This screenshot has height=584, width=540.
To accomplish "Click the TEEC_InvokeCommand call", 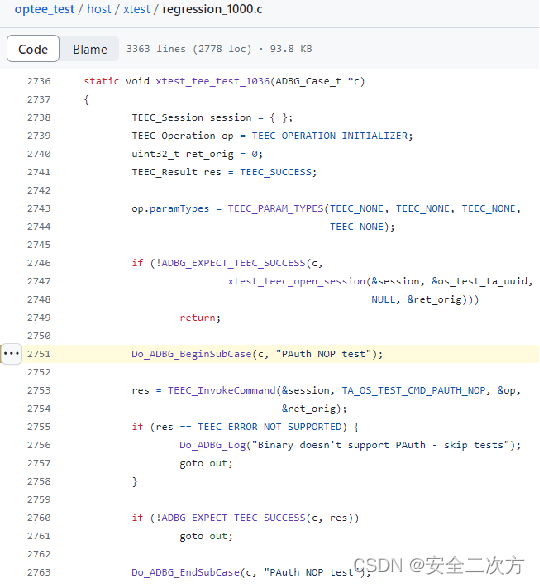I will point(222,390).
